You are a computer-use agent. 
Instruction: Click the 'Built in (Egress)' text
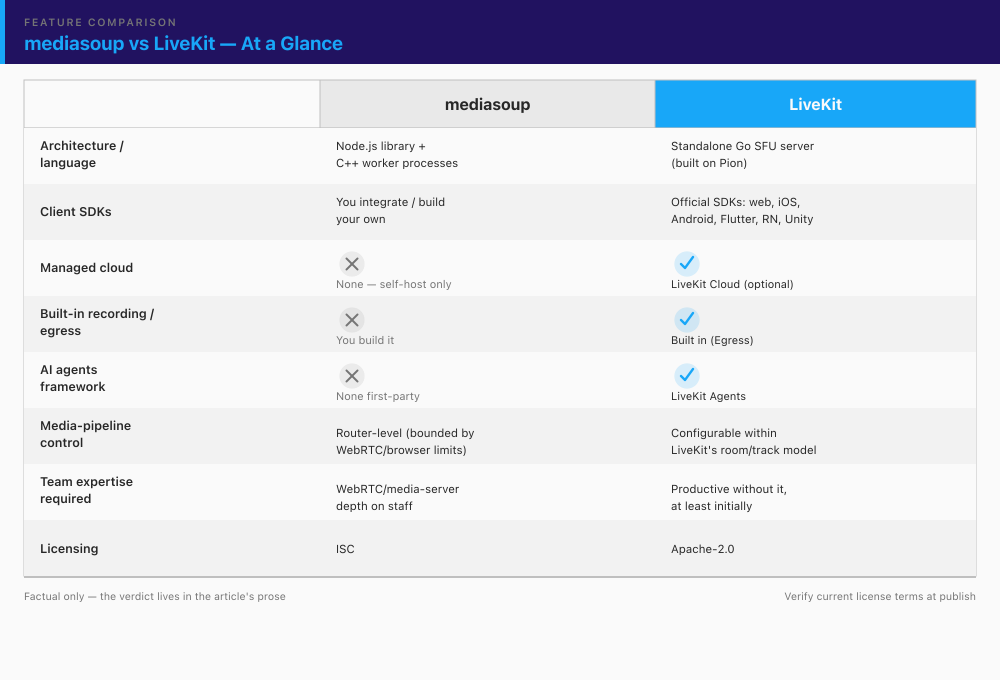click(x=712, y=341)
